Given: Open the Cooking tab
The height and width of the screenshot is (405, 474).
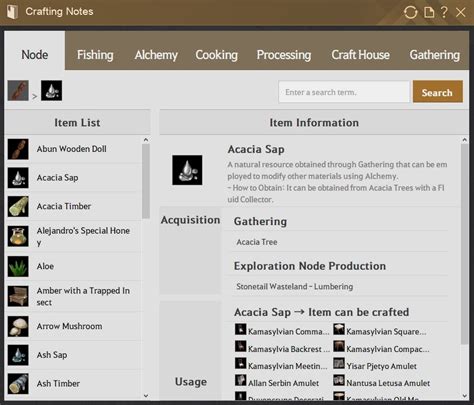Looking at the screenshot, I should pos(216,55).
